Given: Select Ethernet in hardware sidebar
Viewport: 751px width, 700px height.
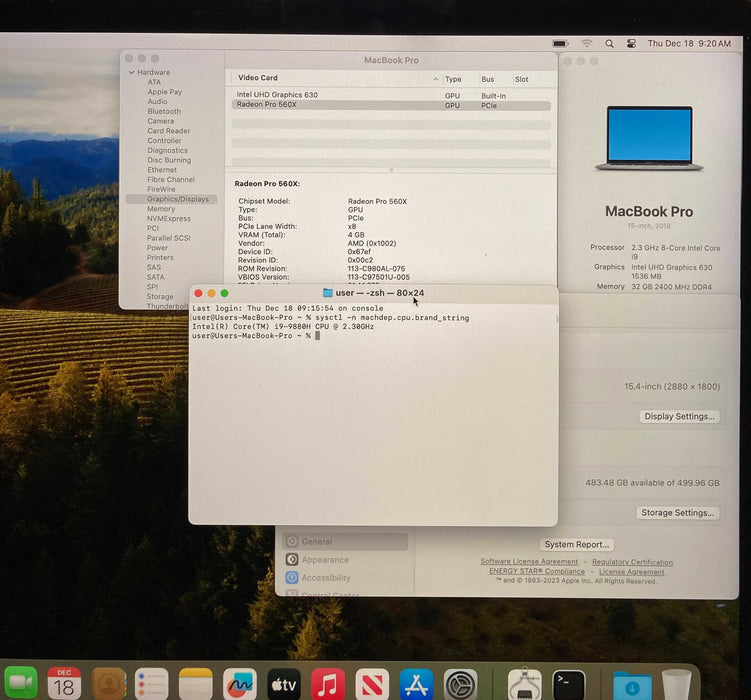Looking at the screenshot, I should click(x=162, y=170).
